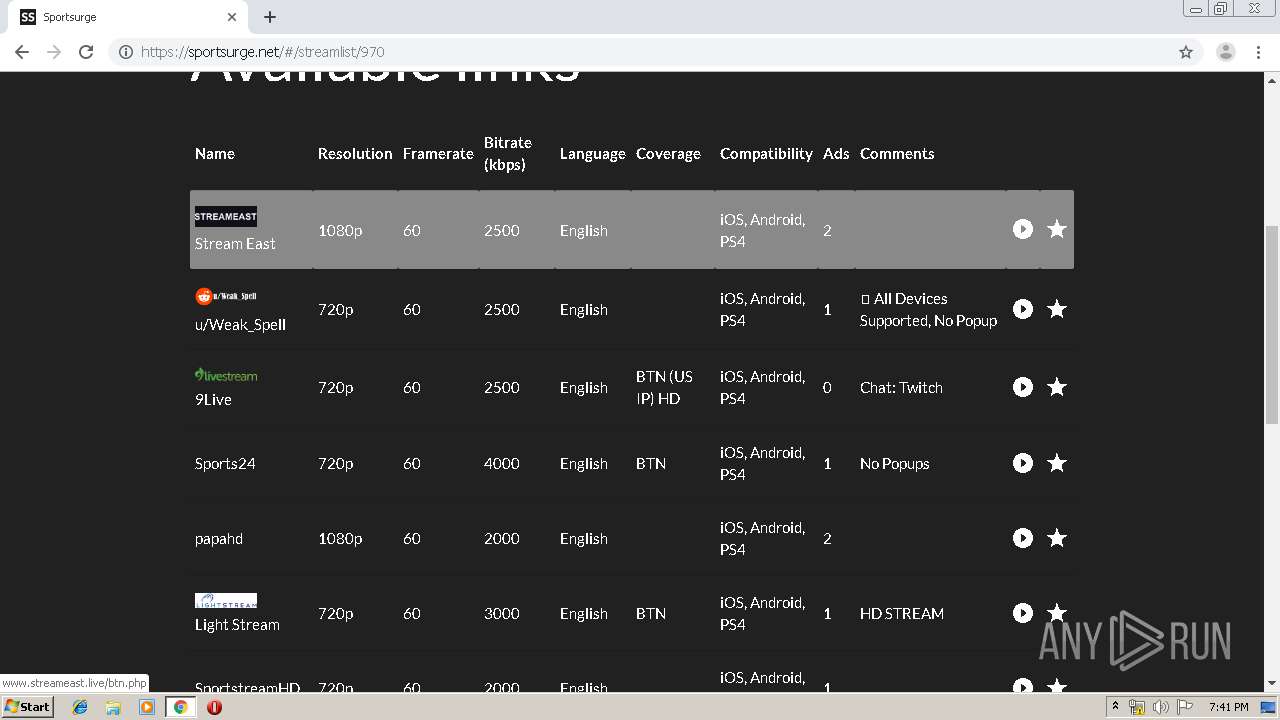1280x720 pixels.
Task: Play the u/Weak_Spell stream
Action: 1022,309
